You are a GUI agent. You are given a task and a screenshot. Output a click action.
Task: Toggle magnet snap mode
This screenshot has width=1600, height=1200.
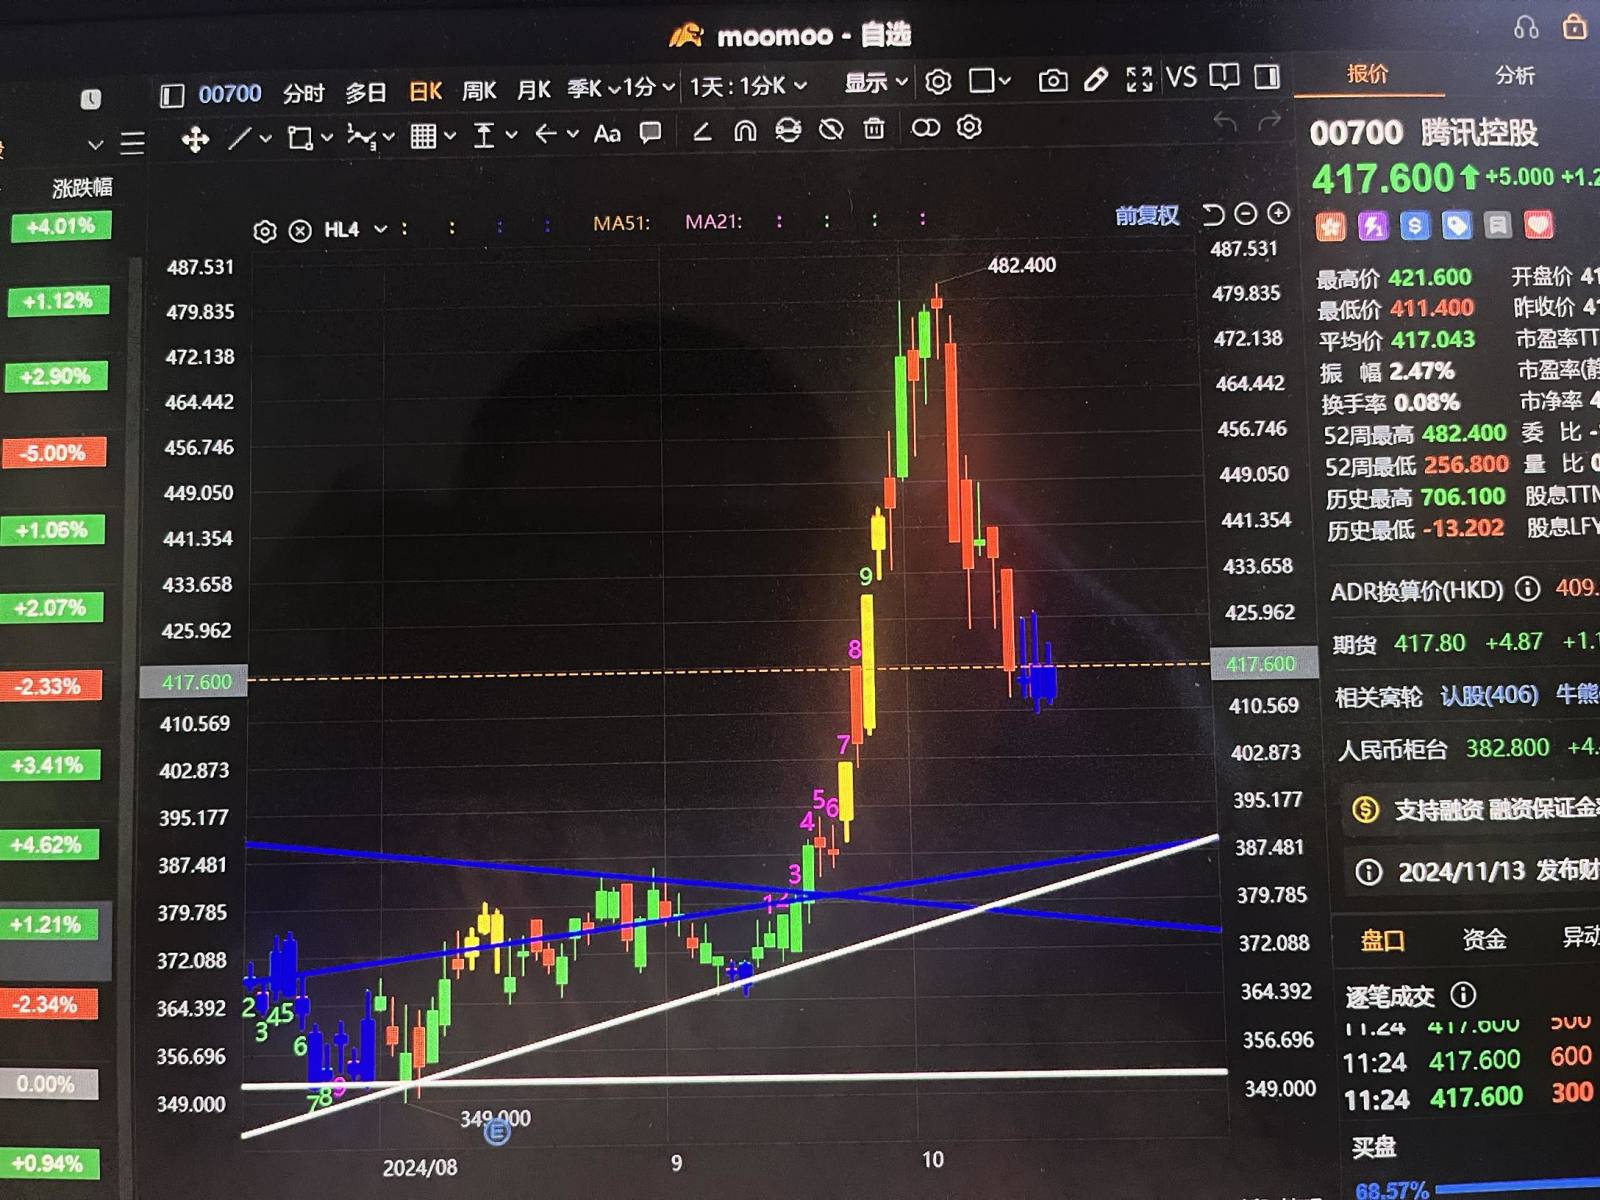click(x=745, y=130)
